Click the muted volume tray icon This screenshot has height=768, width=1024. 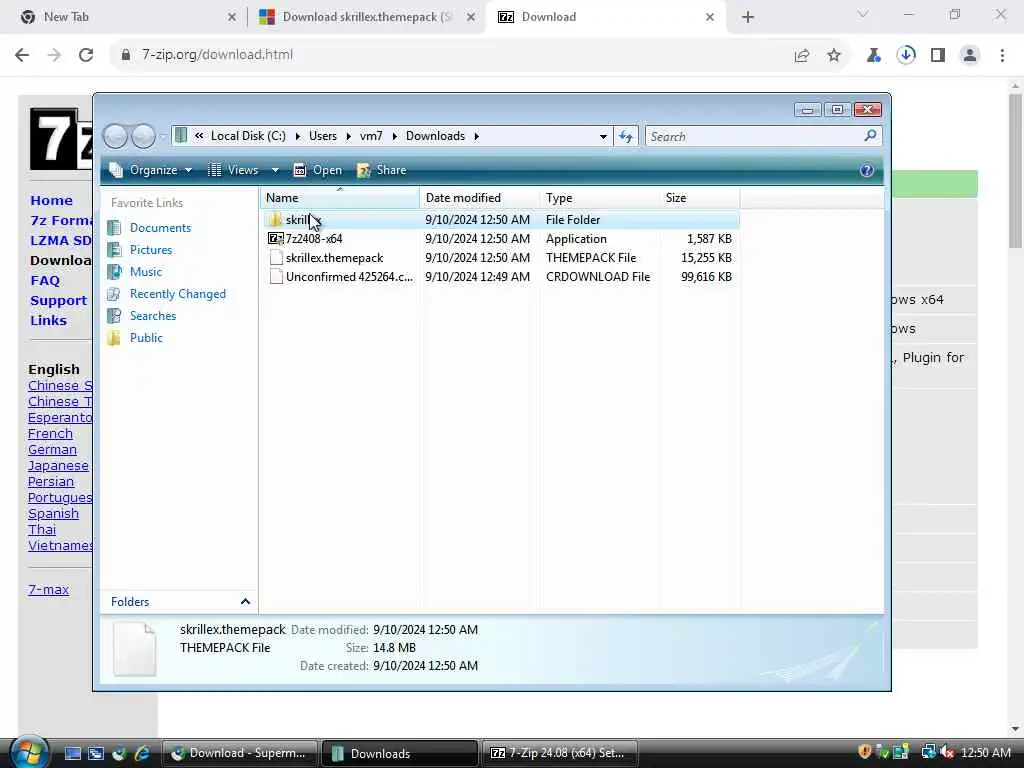[947, 752]
